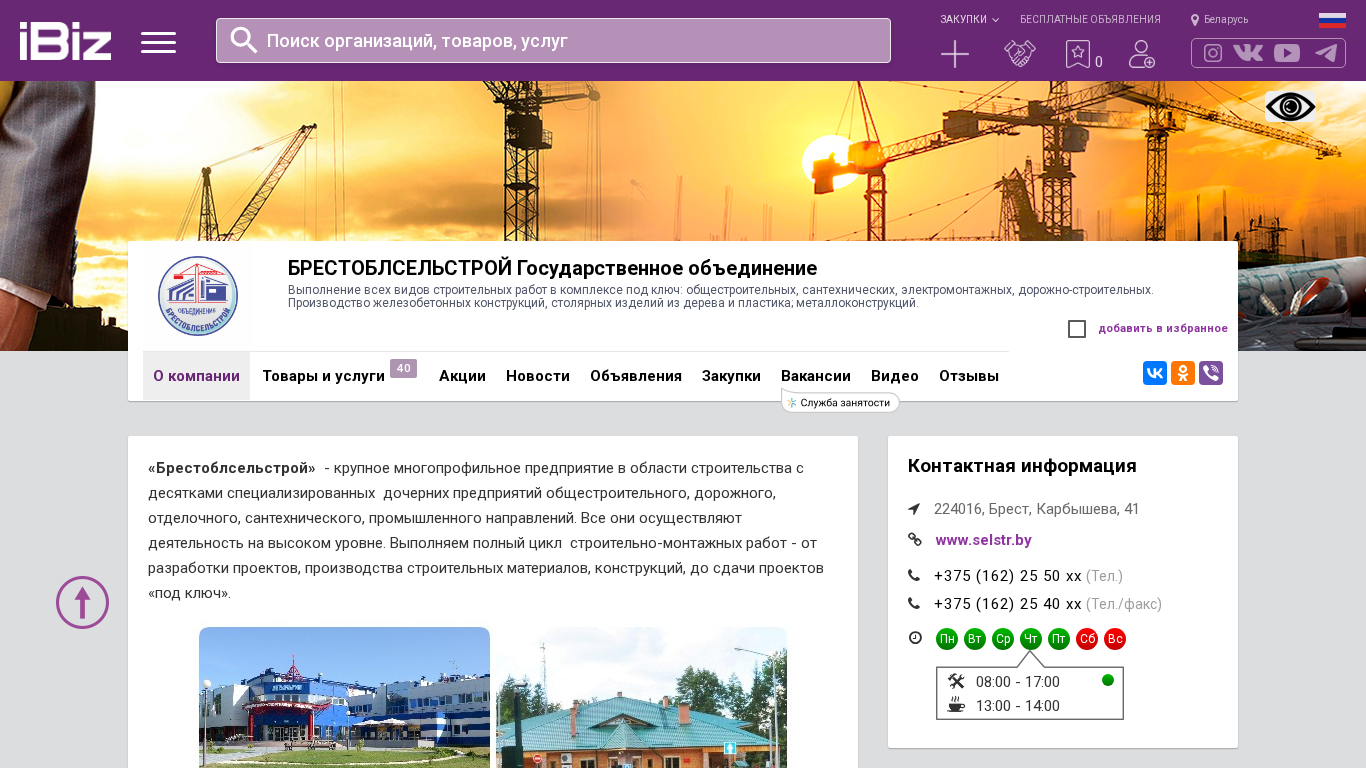The height and width of the screenshot is (768, 1366).
Task: Select Sunday (Вс) schedule day
Action: [x=1115, y=639]
